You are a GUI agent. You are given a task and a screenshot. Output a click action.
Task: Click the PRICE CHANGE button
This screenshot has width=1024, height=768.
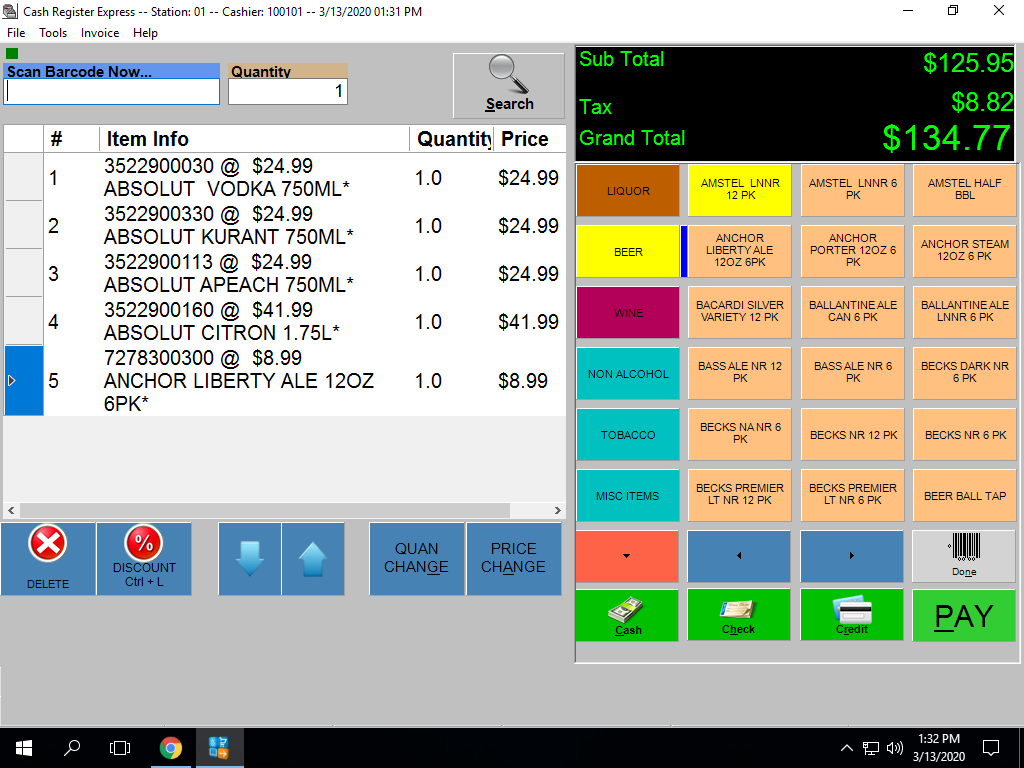coord(513,559)
